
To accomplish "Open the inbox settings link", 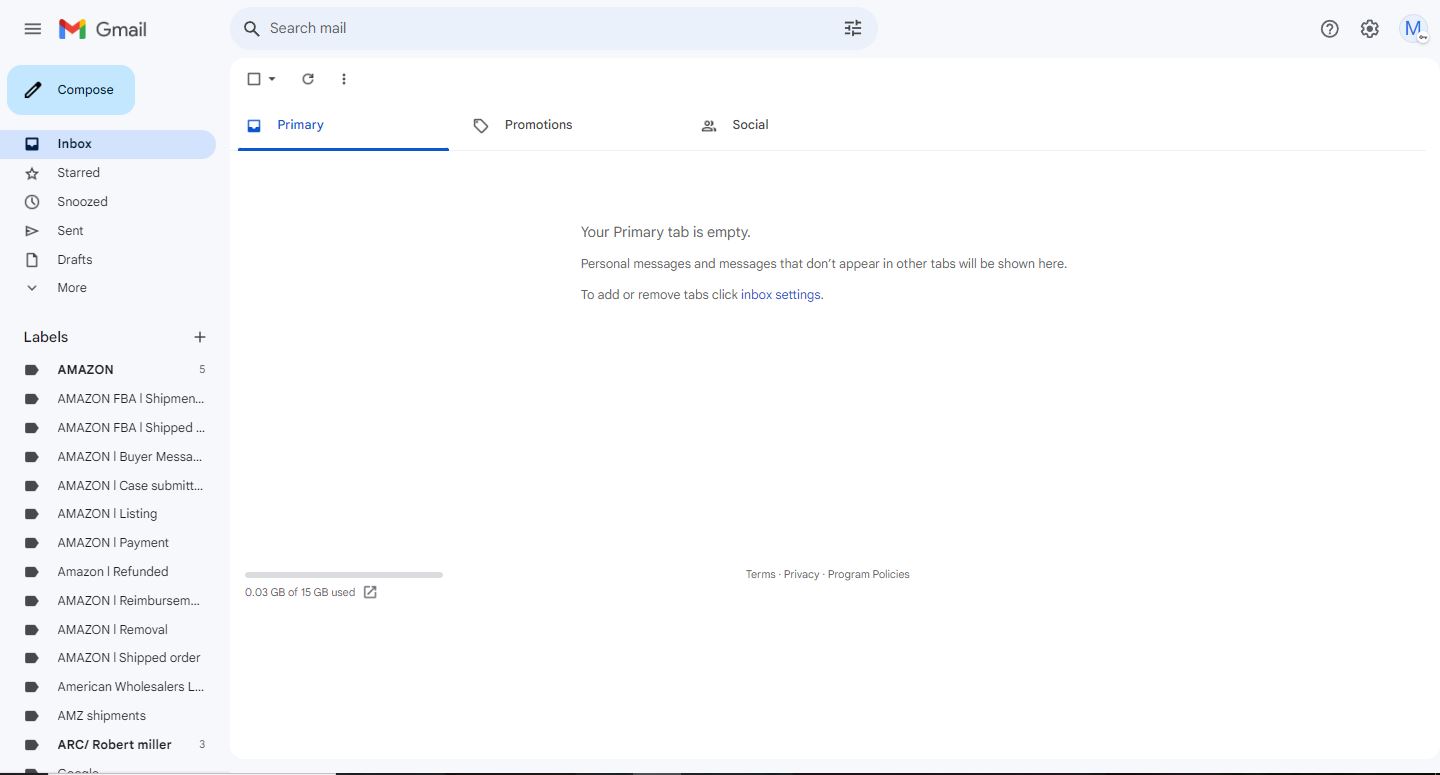I will (x=781, y=295).
